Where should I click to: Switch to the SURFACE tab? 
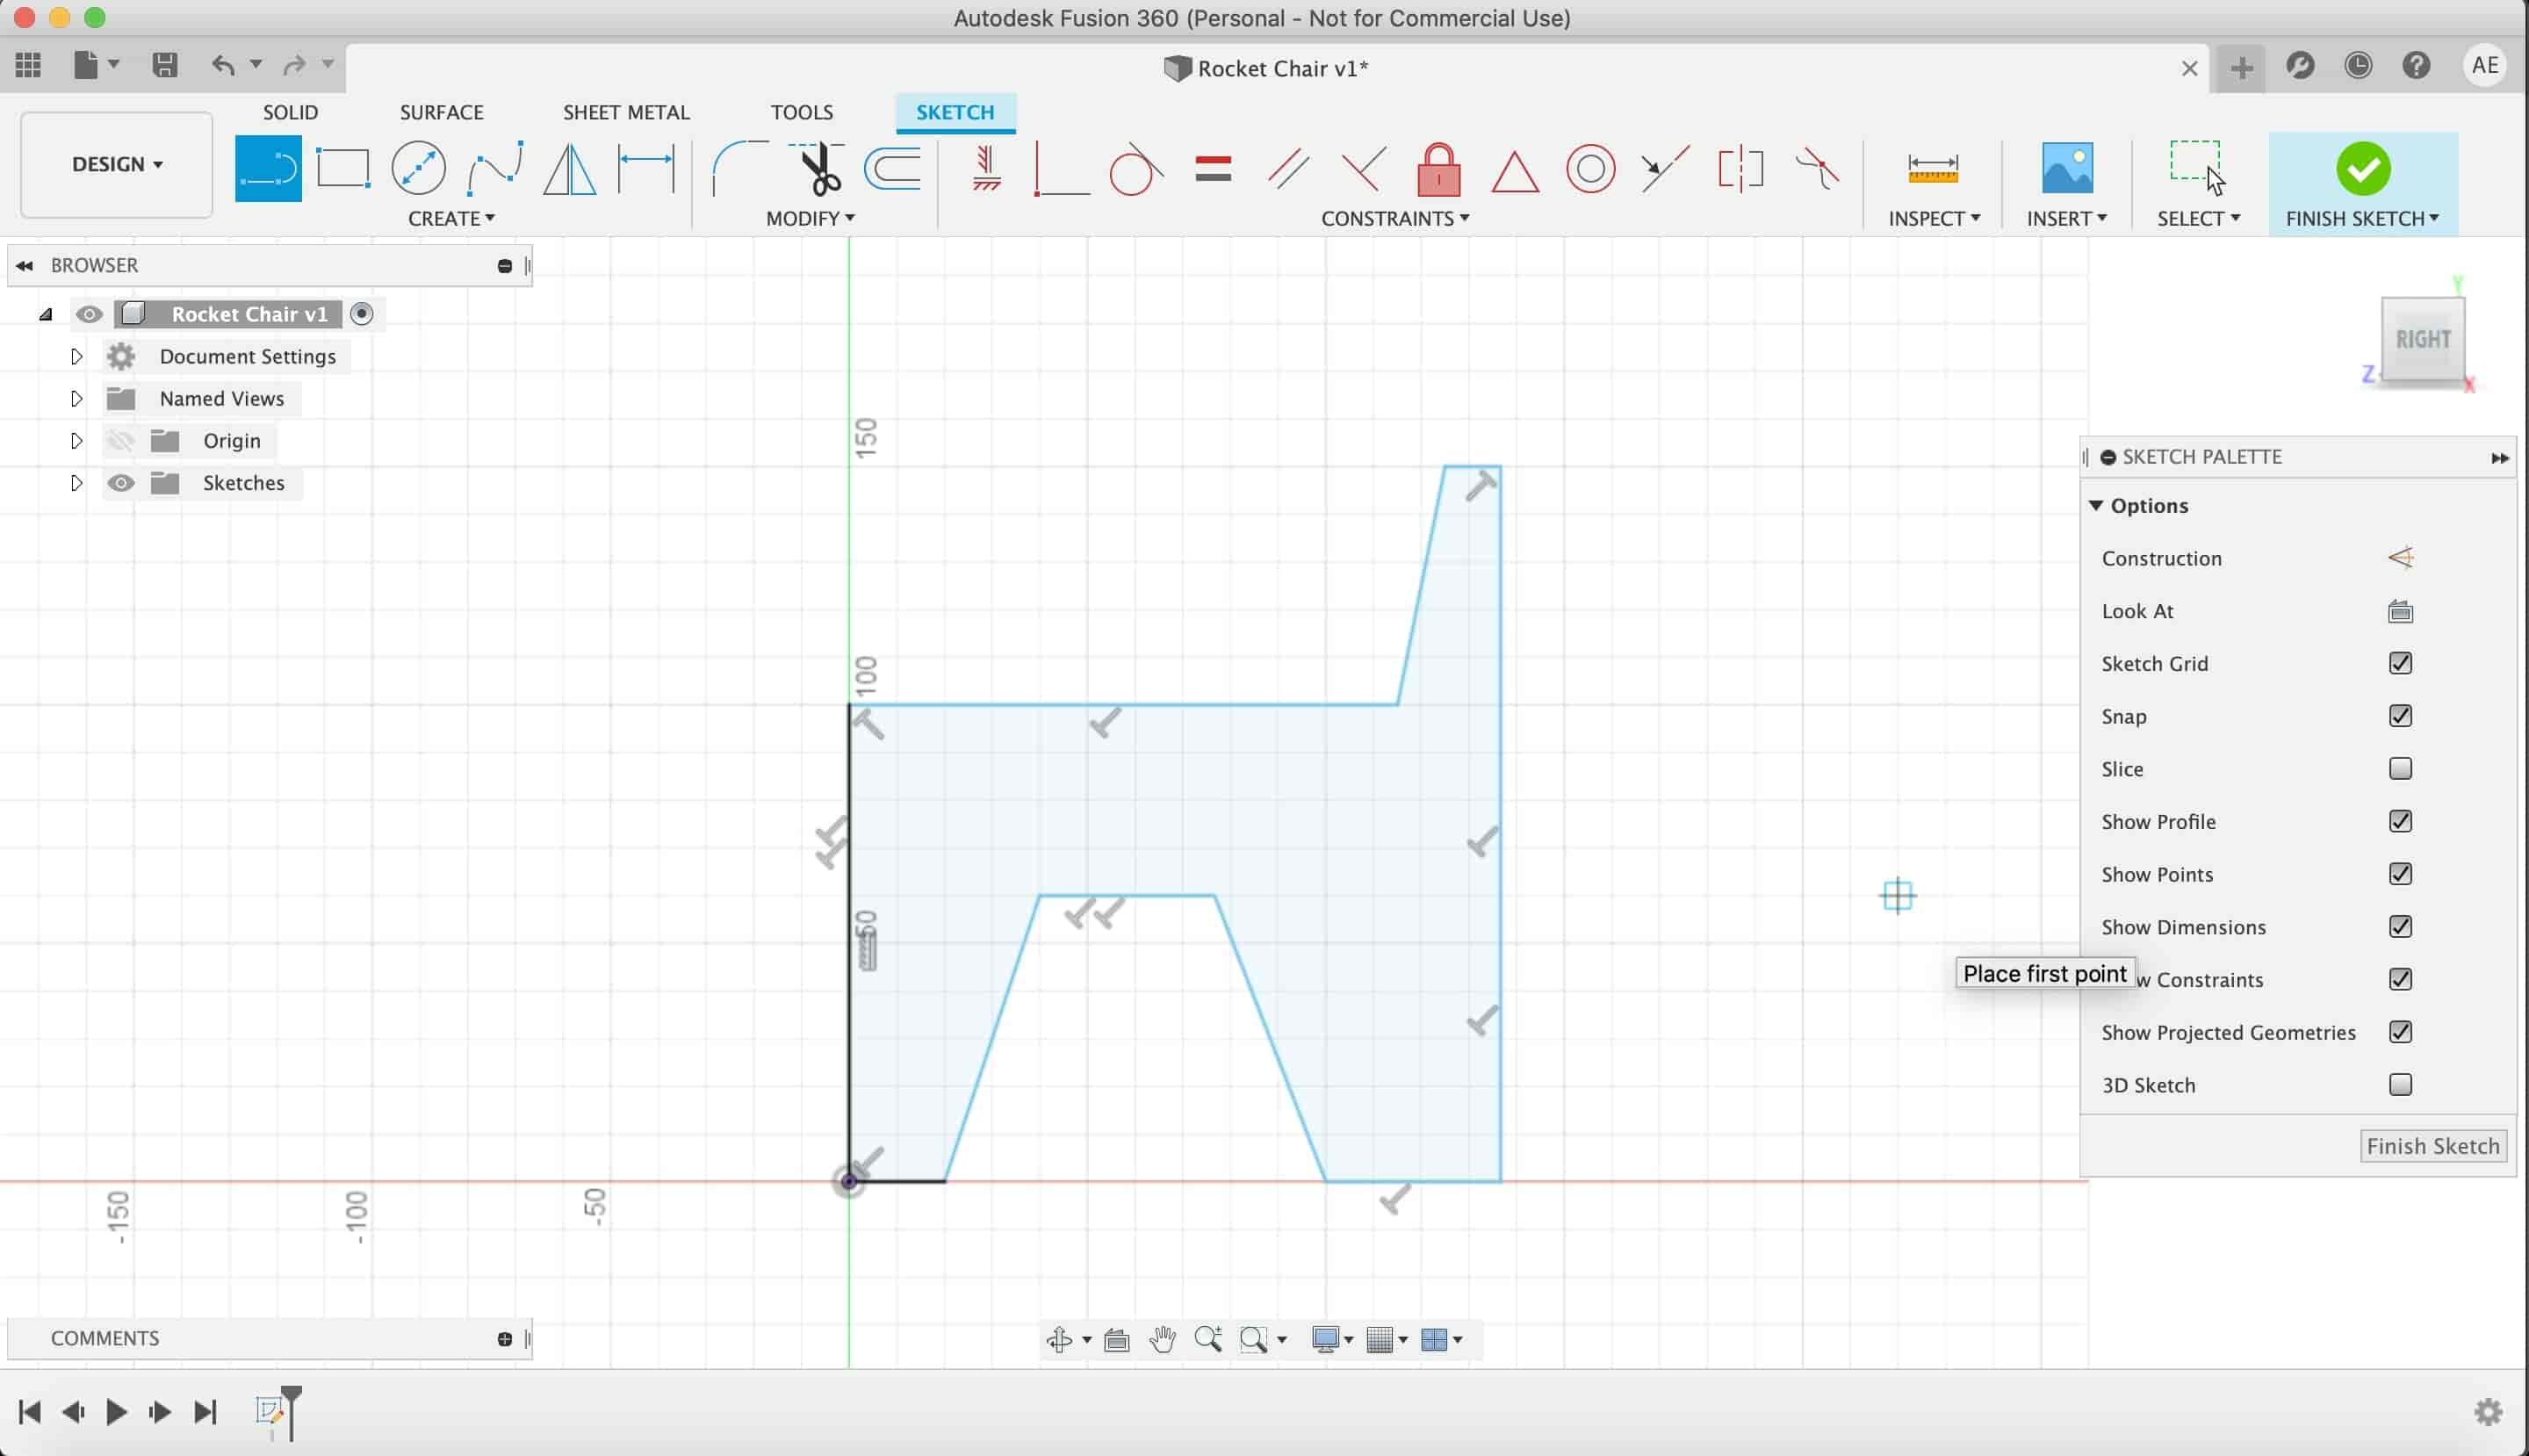coord(441,112)
